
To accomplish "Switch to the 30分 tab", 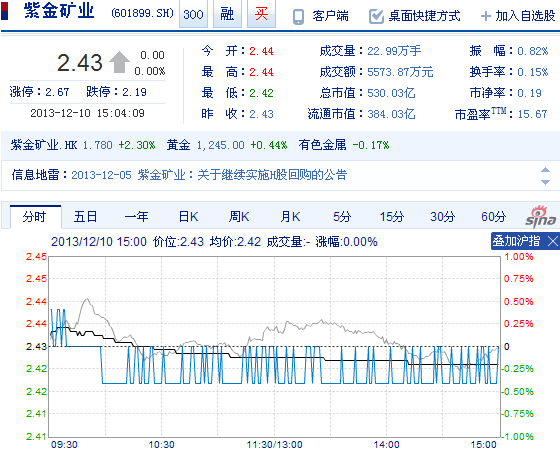I will (x=442, y=217).
